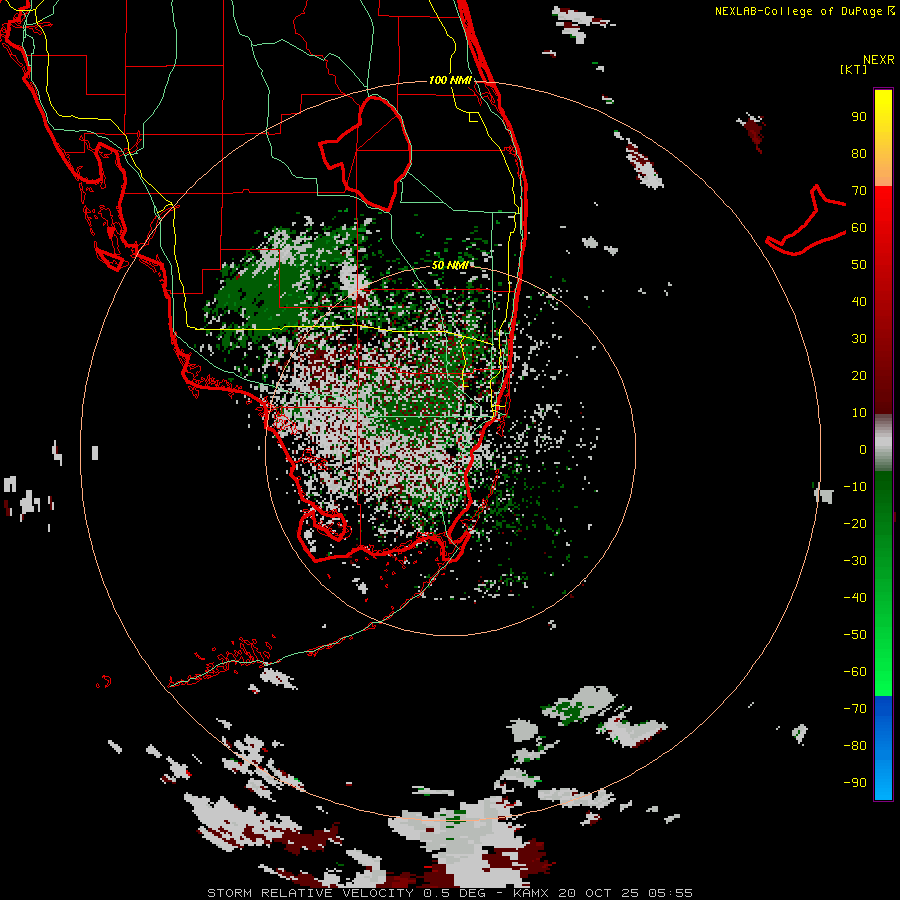This screenshot has width=900, height=900.
Task: Click the STORM RELATIVE VELOCITY product title
Action: (x=310, y=893)
